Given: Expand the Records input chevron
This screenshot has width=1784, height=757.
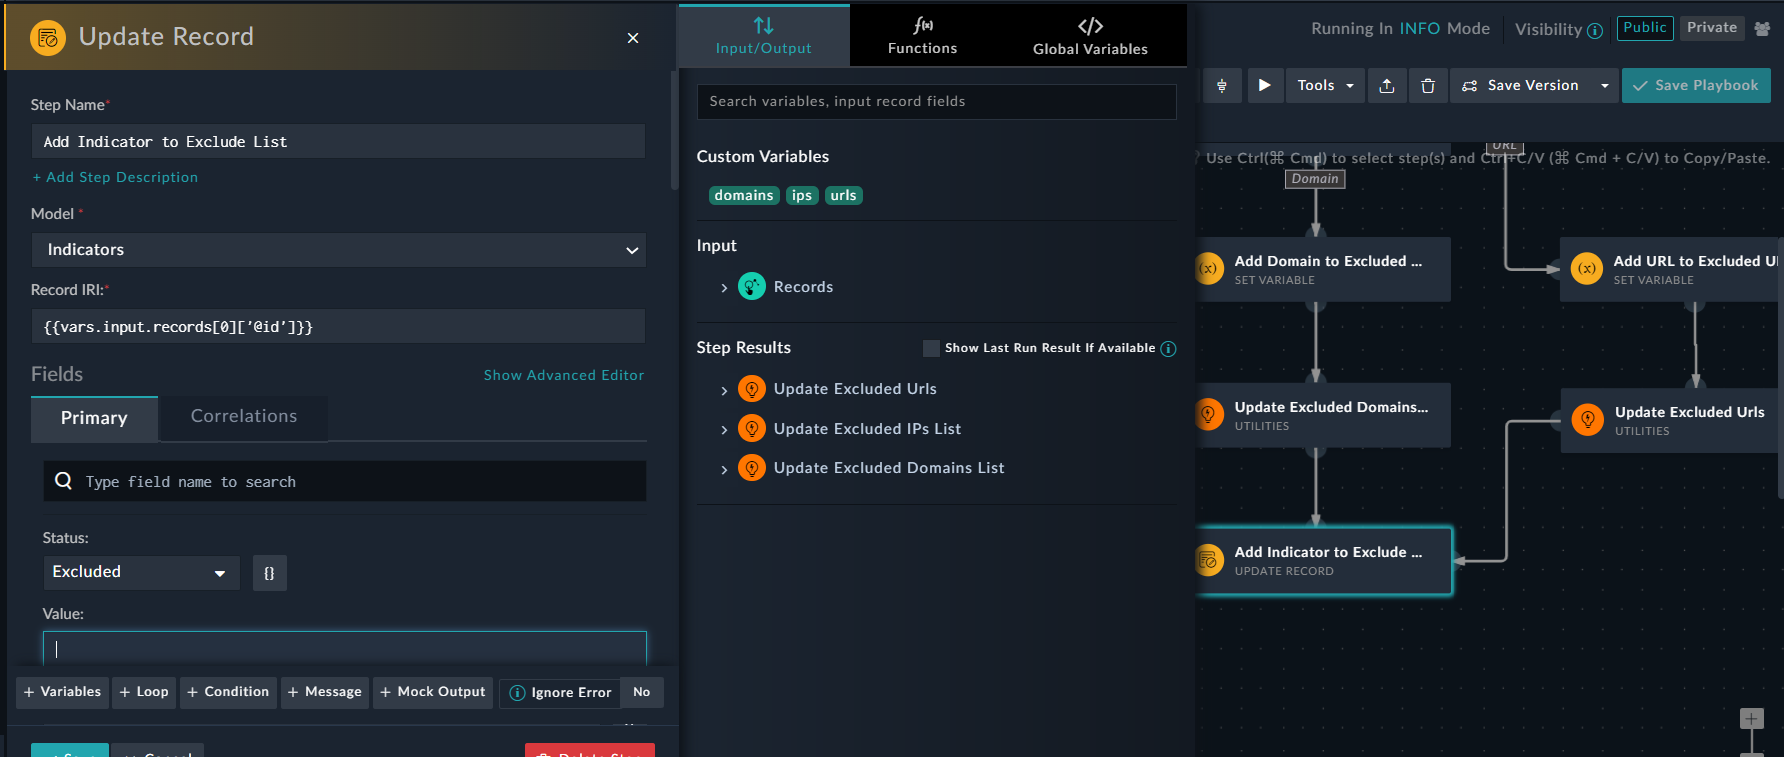Looking at the screenshot, I should [724, 288].
